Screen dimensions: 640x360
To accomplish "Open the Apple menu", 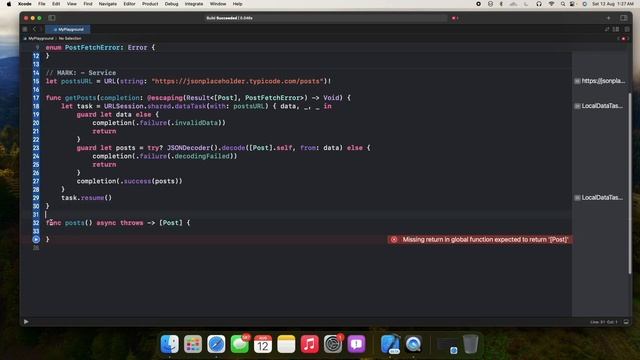I will pyautogui.click(x=9, y=4).
